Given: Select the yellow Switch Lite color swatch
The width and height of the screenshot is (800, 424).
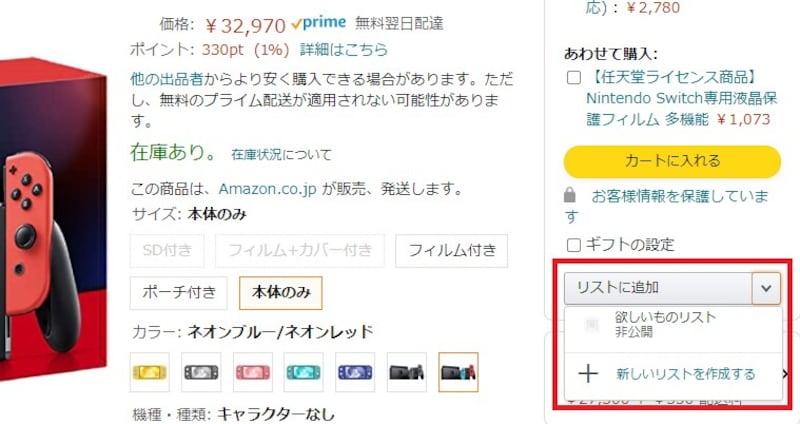Looking at the screenshot, I should click(149, 372).
